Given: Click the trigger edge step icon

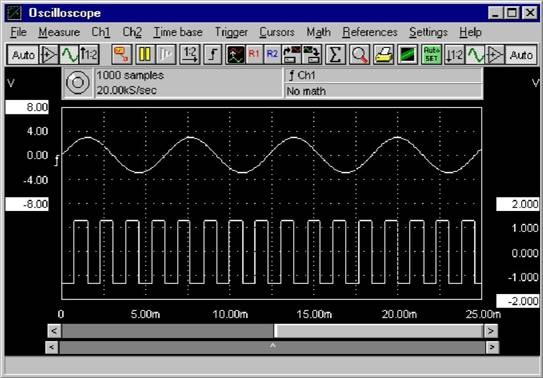Looking at the screenshot, I should (x=212, y=55).
